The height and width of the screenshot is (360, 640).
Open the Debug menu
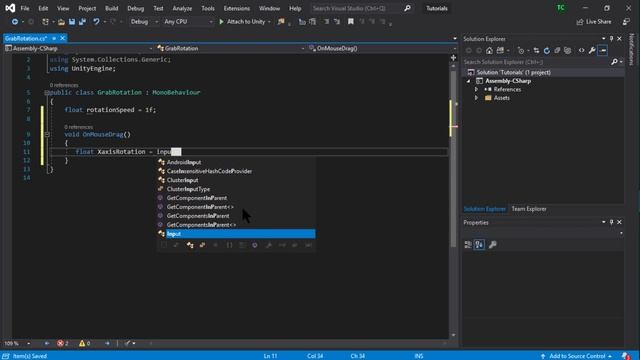pos(136,8)
